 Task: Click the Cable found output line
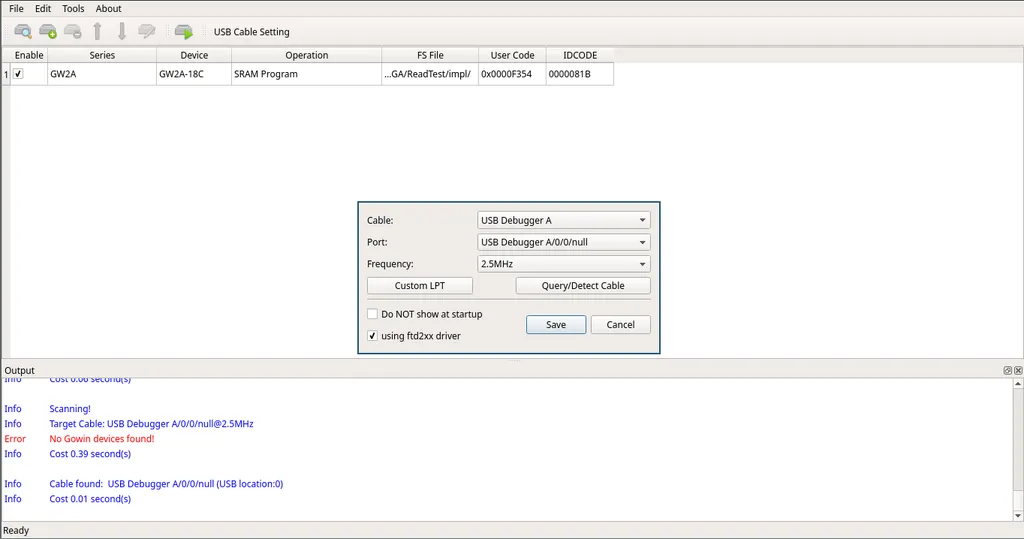tap(167, 484)
